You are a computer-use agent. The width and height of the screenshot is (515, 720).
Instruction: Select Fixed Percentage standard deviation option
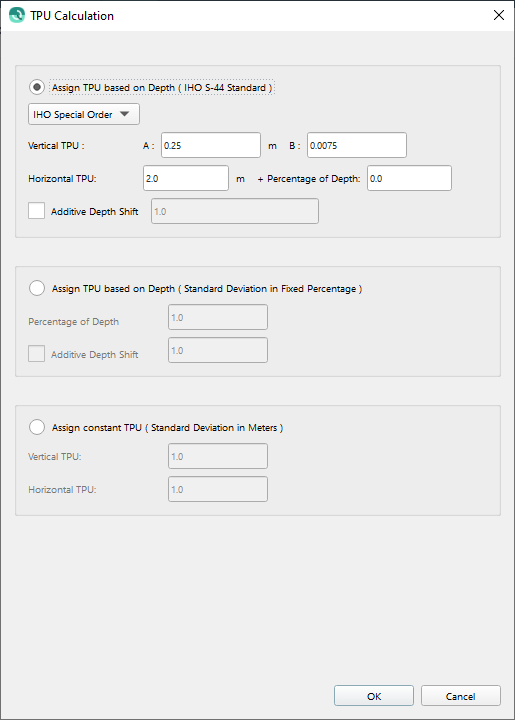tap(37, 288)
